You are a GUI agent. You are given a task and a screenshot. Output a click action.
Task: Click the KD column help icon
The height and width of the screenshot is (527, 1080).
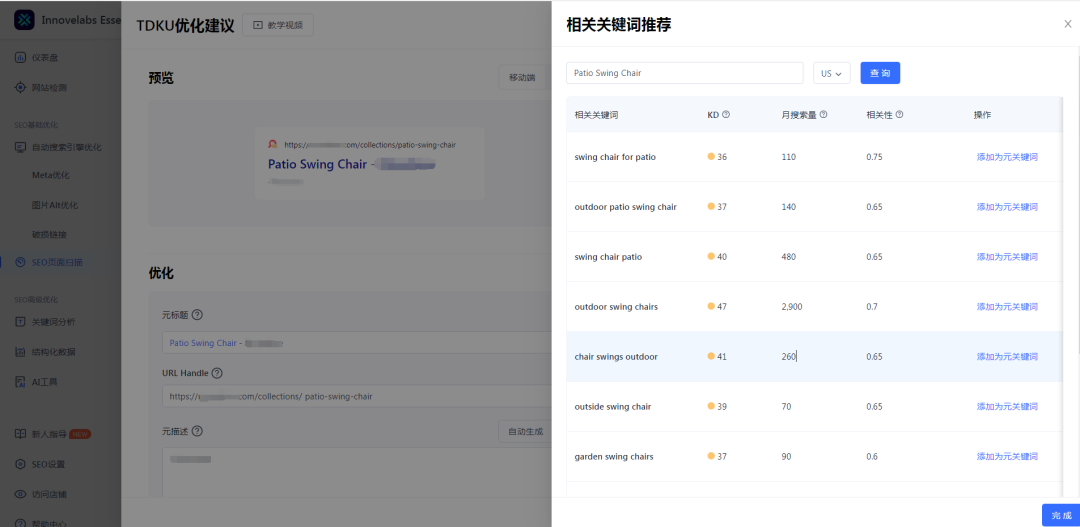click(726, 115)
